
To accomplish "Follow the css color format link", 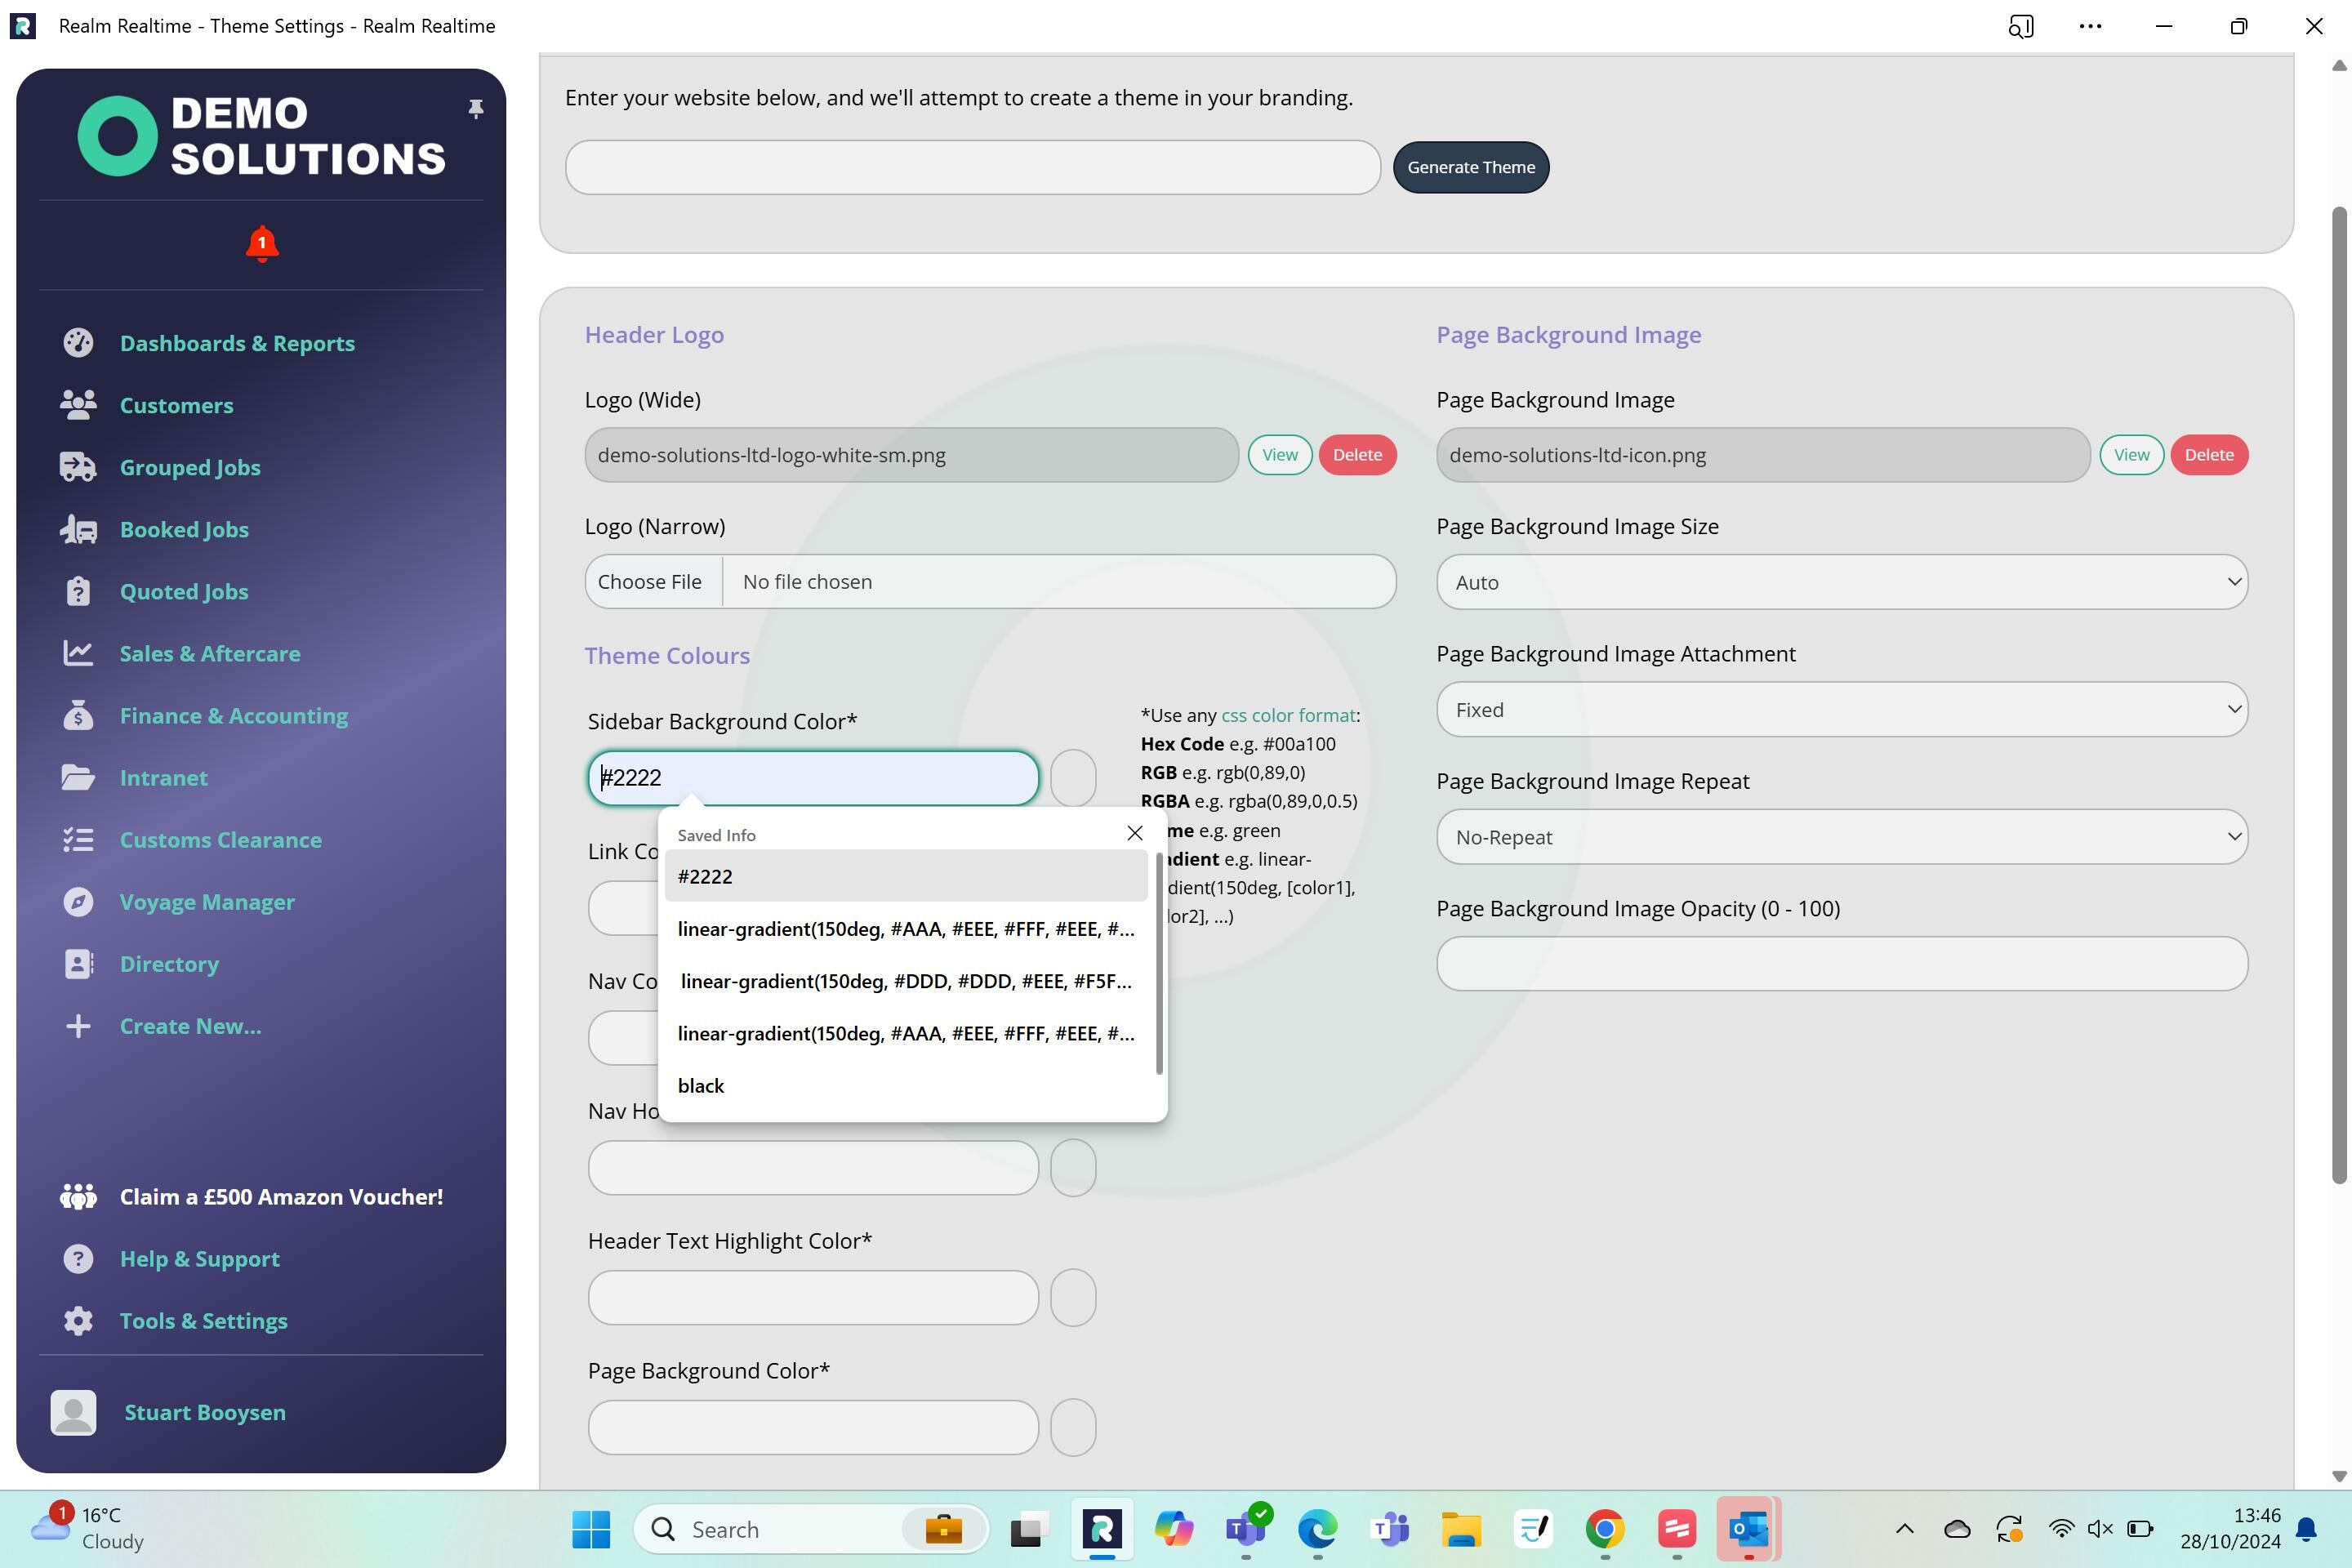I will [1287, 716].
